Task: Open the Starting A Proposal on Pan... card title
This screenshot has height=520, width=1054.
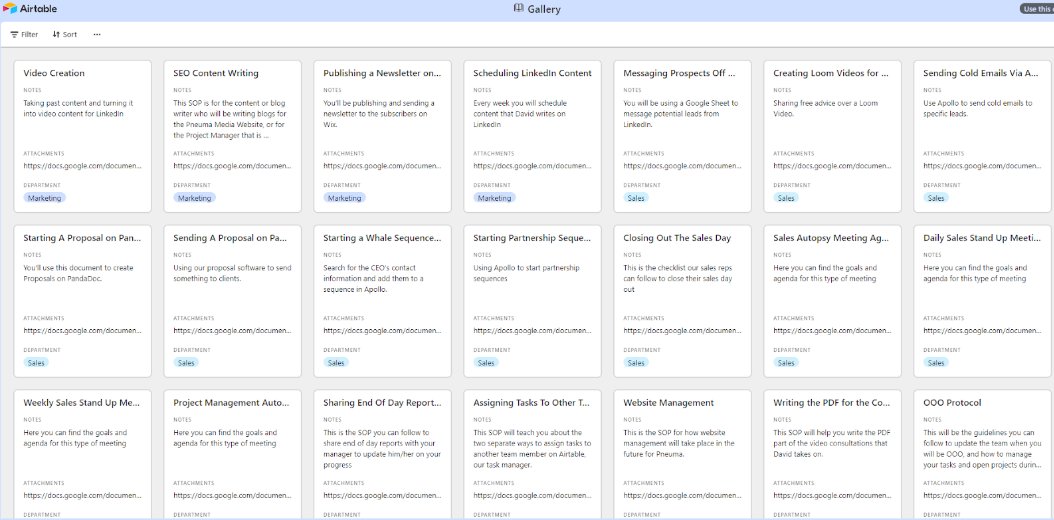Action: 82,238
